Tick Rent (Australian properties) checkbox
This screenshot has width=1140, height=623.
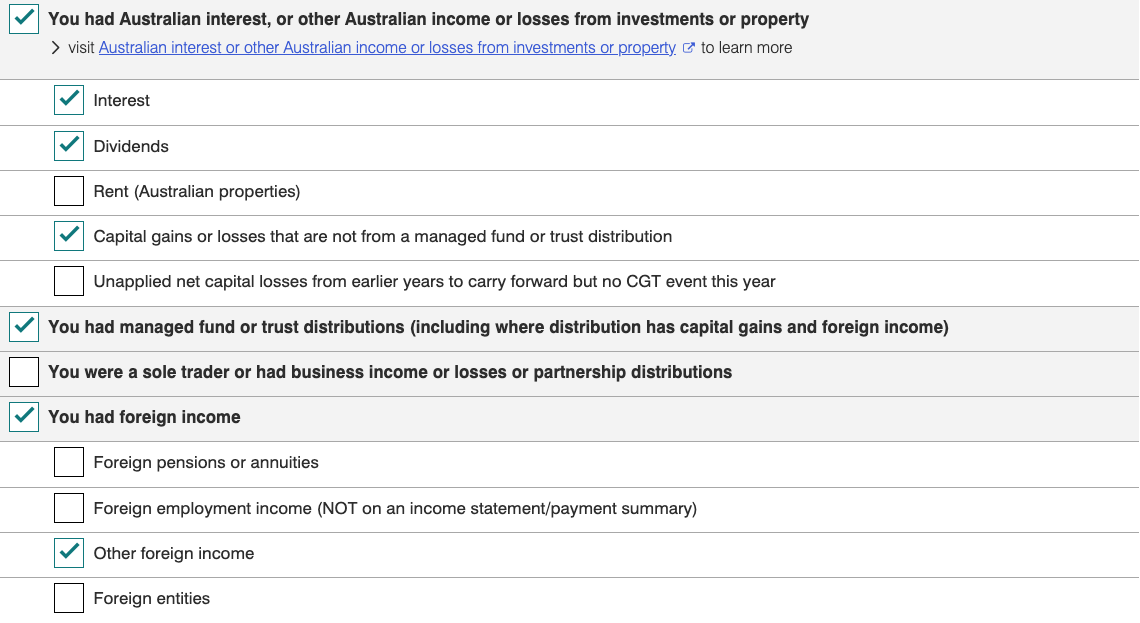tap(69, 191)
